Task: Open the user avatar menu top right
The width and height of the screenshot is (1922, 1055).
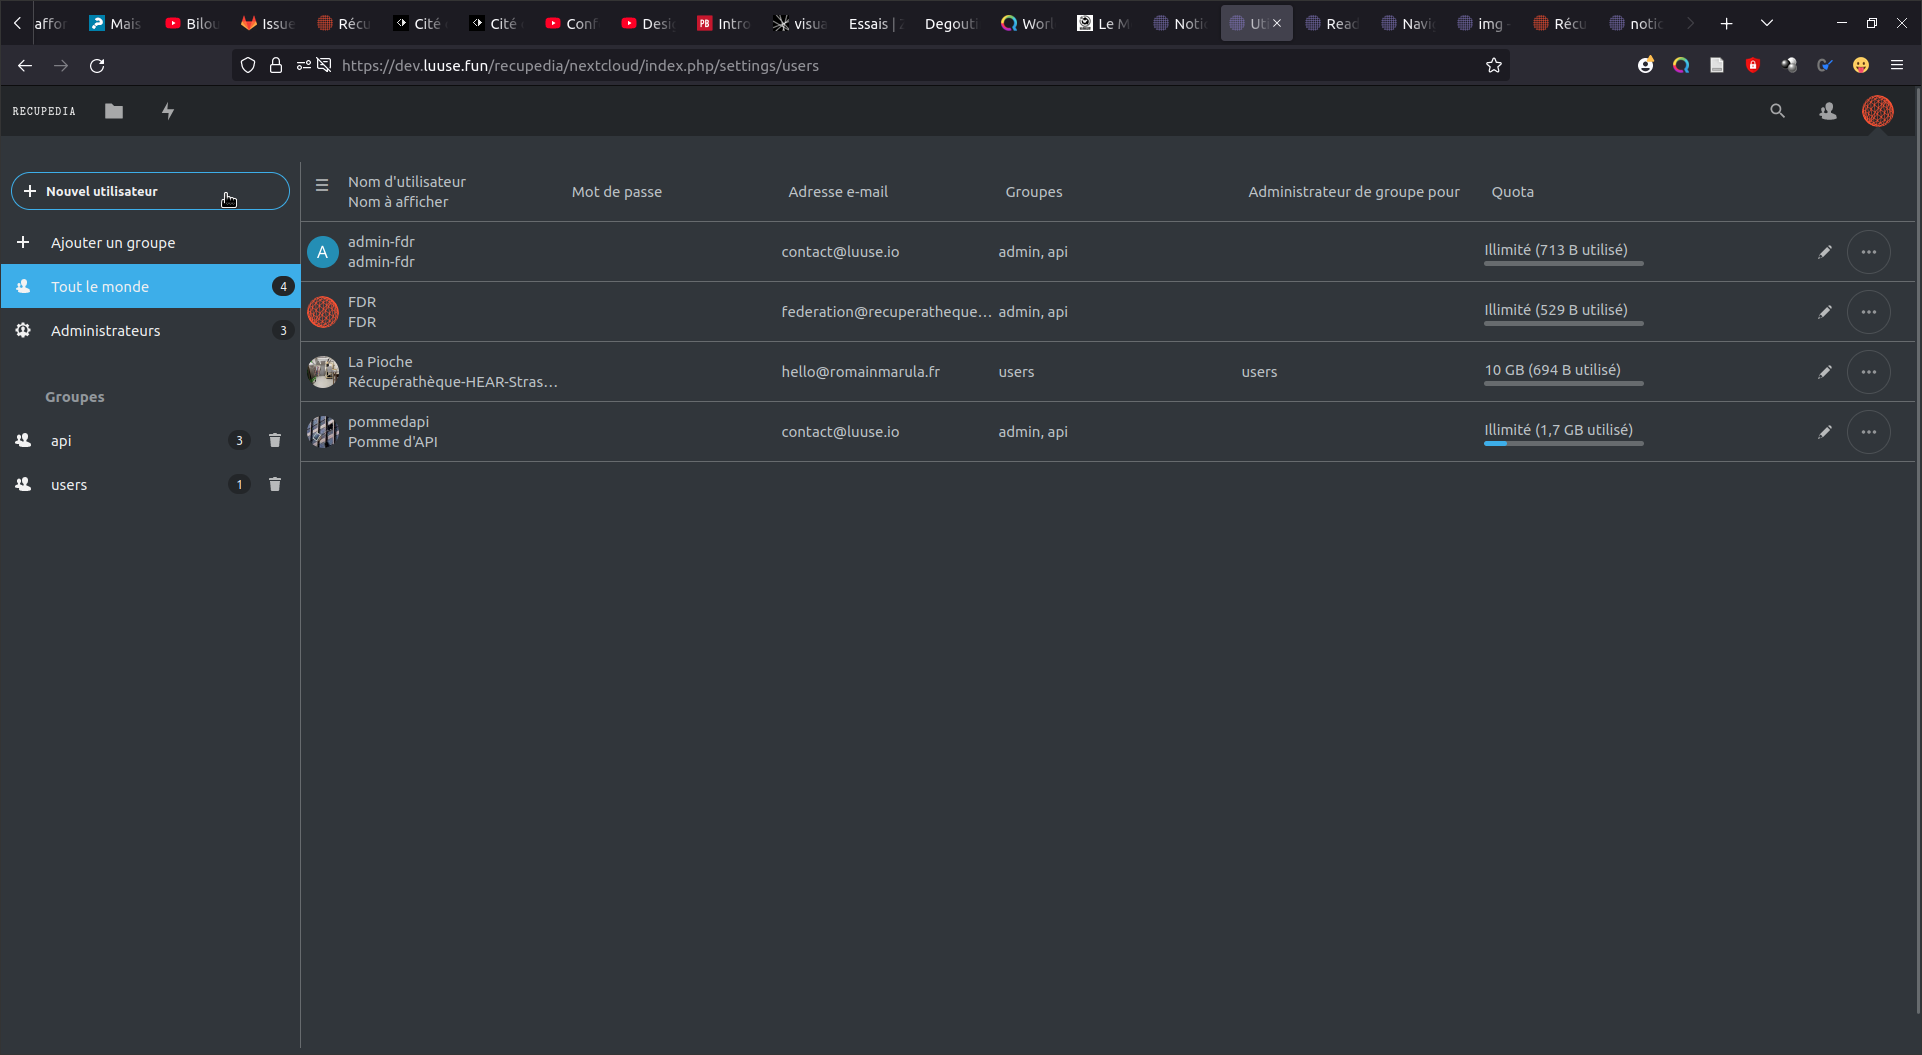Action: point(1877,111)
